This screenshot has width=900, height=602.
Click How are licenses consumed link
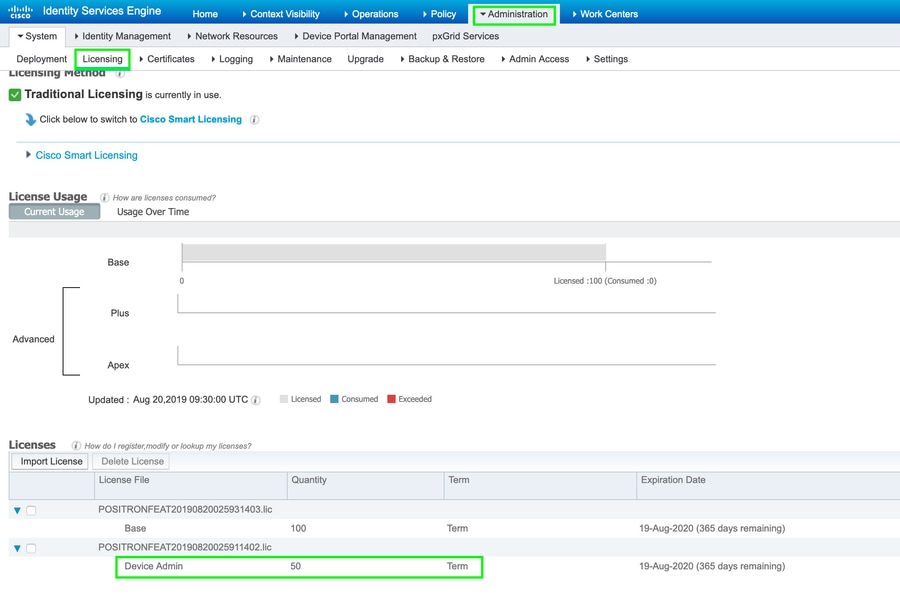pos(164,197)
